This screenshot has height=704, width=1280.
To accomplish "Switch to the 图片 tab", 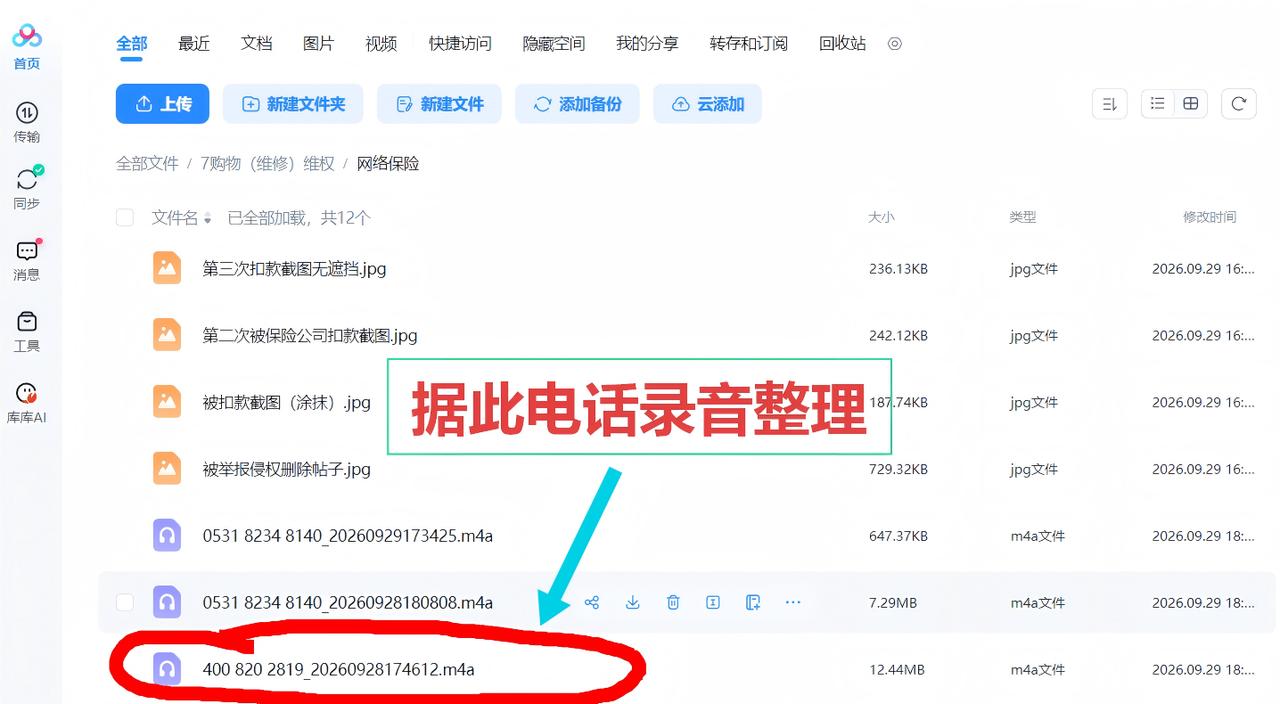I will [x=319, y=43].
